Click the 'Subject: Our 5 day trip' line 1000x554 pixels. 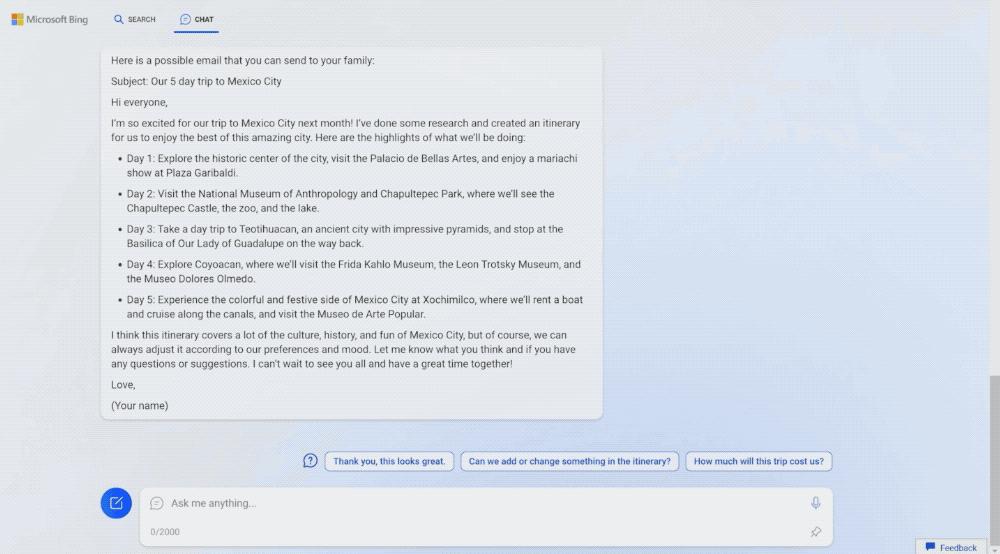tap(196, 81)
